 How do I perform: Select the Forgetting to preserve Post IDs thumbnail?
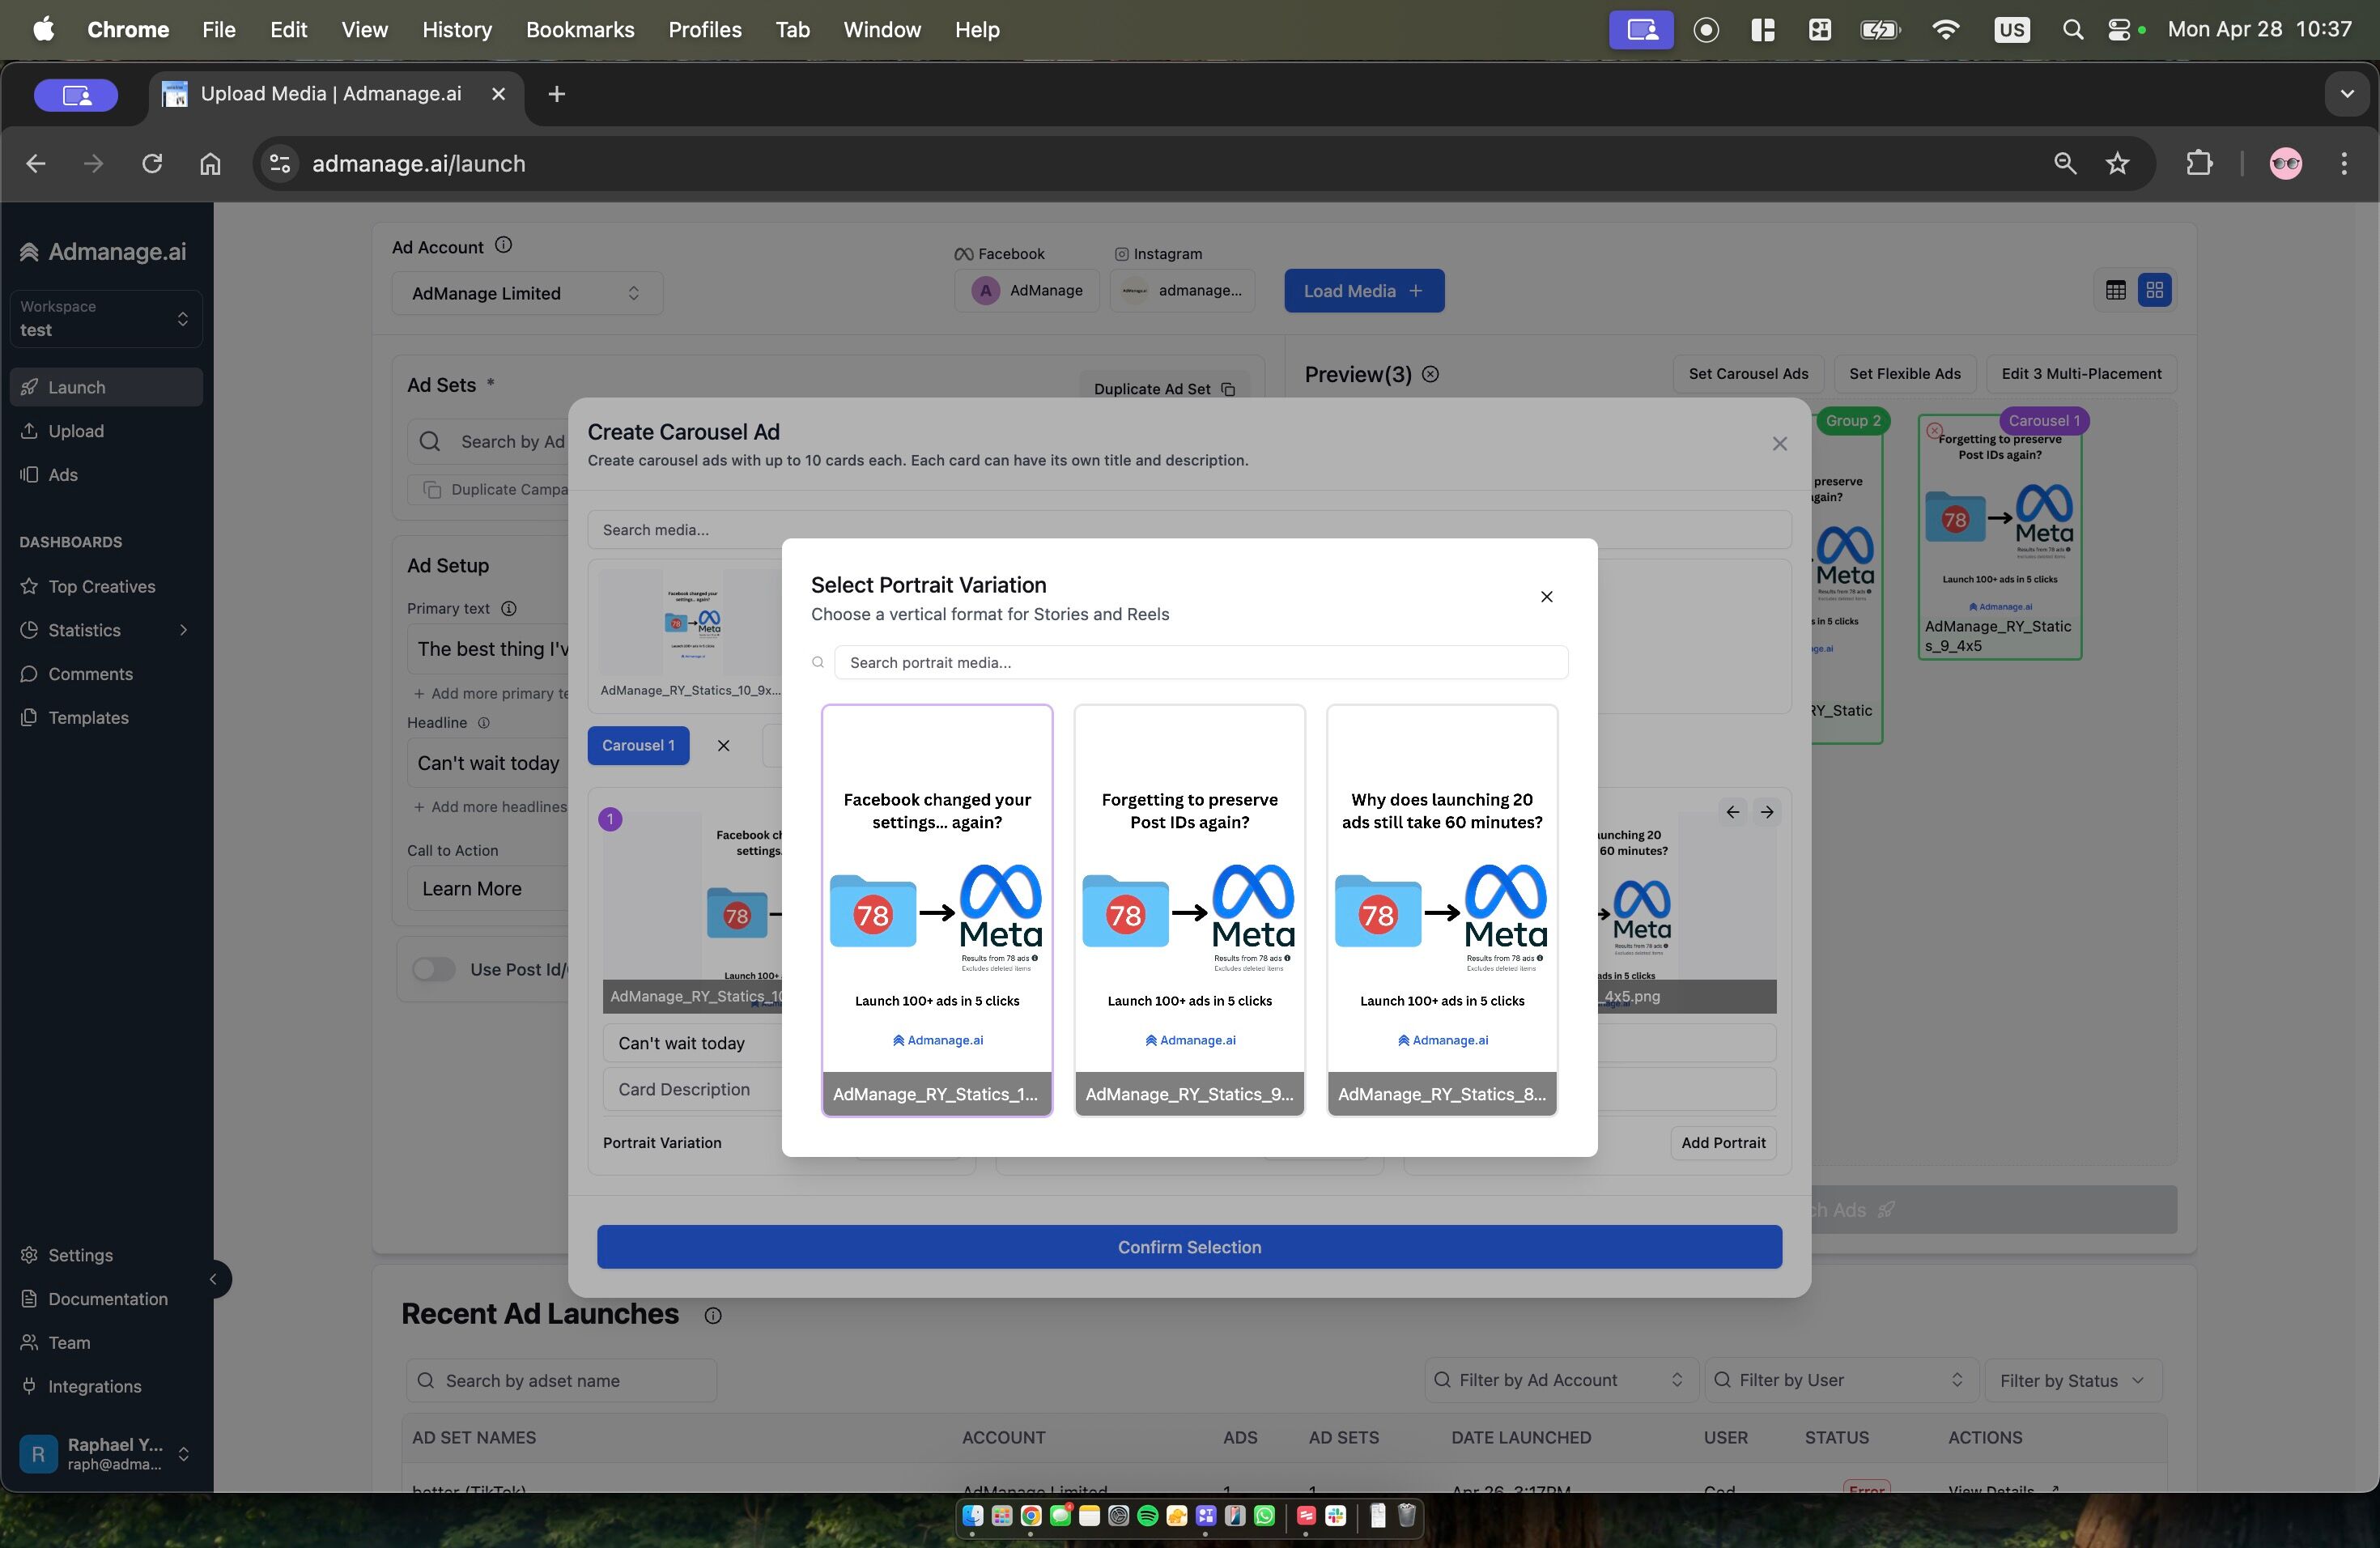(x=1189, y=908)
